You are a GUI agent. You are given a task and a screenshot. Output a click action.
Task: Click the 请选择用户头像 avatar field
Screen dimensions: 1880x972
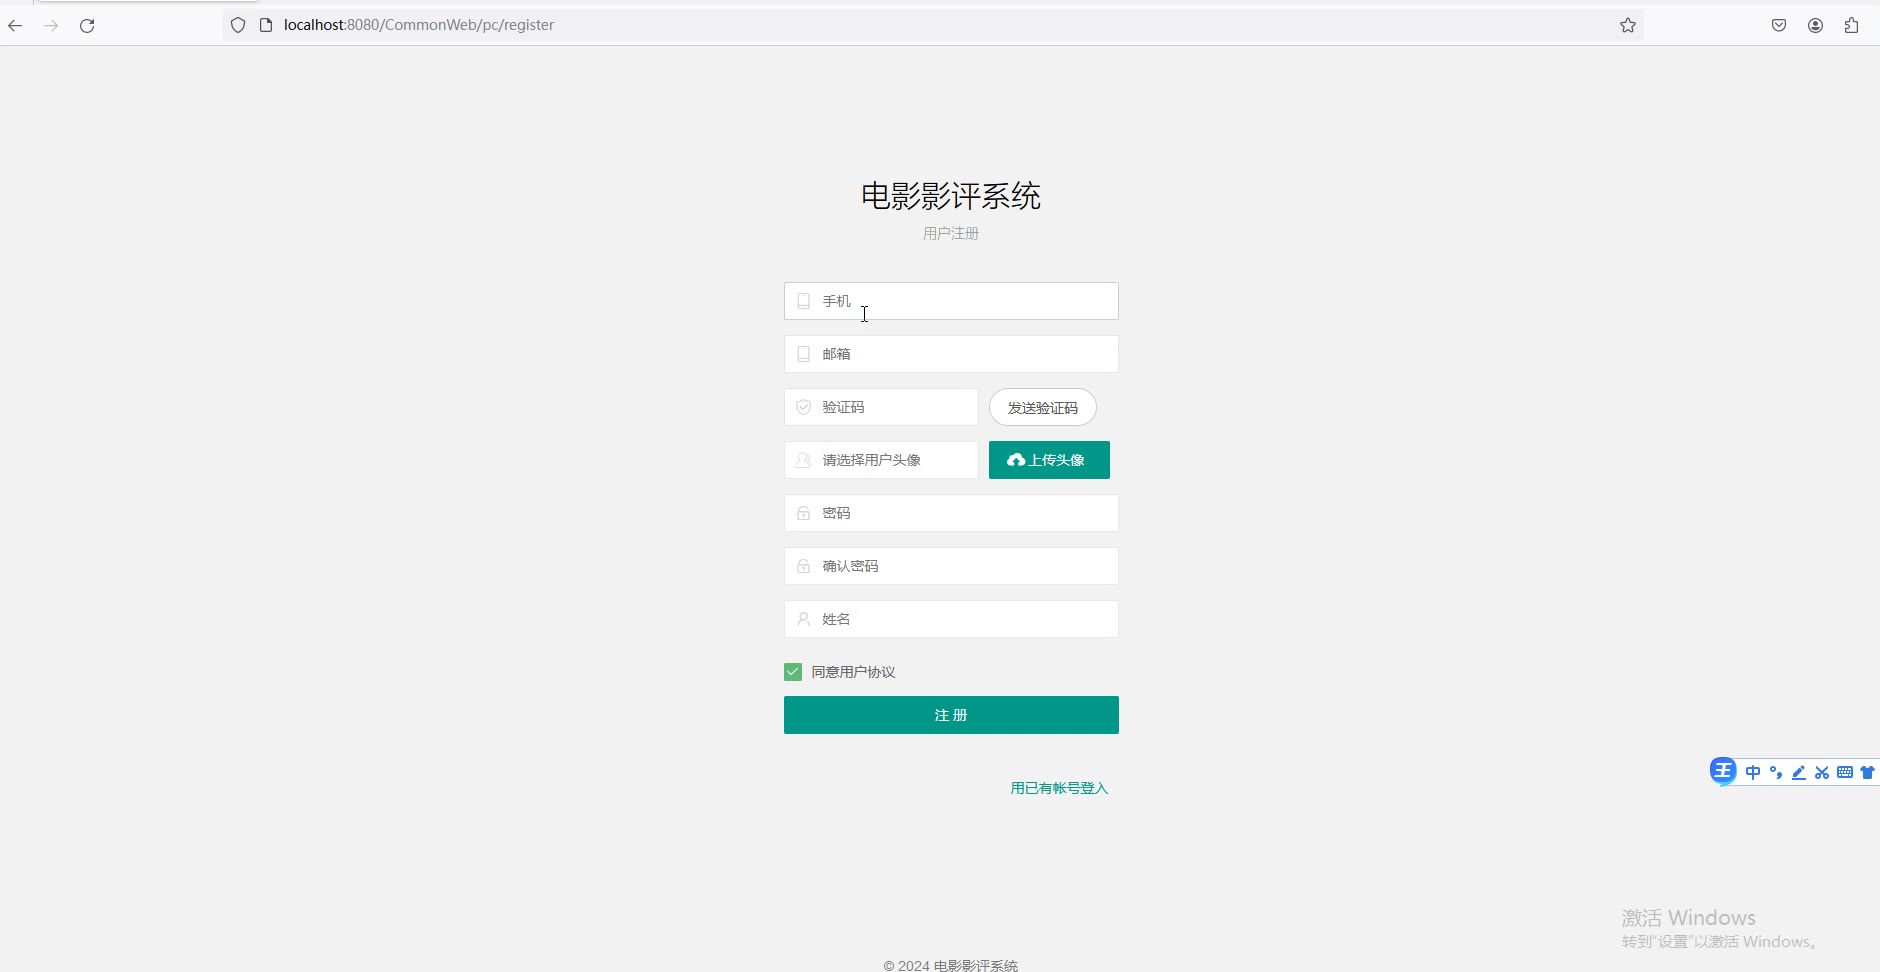[x=881, y=460]
